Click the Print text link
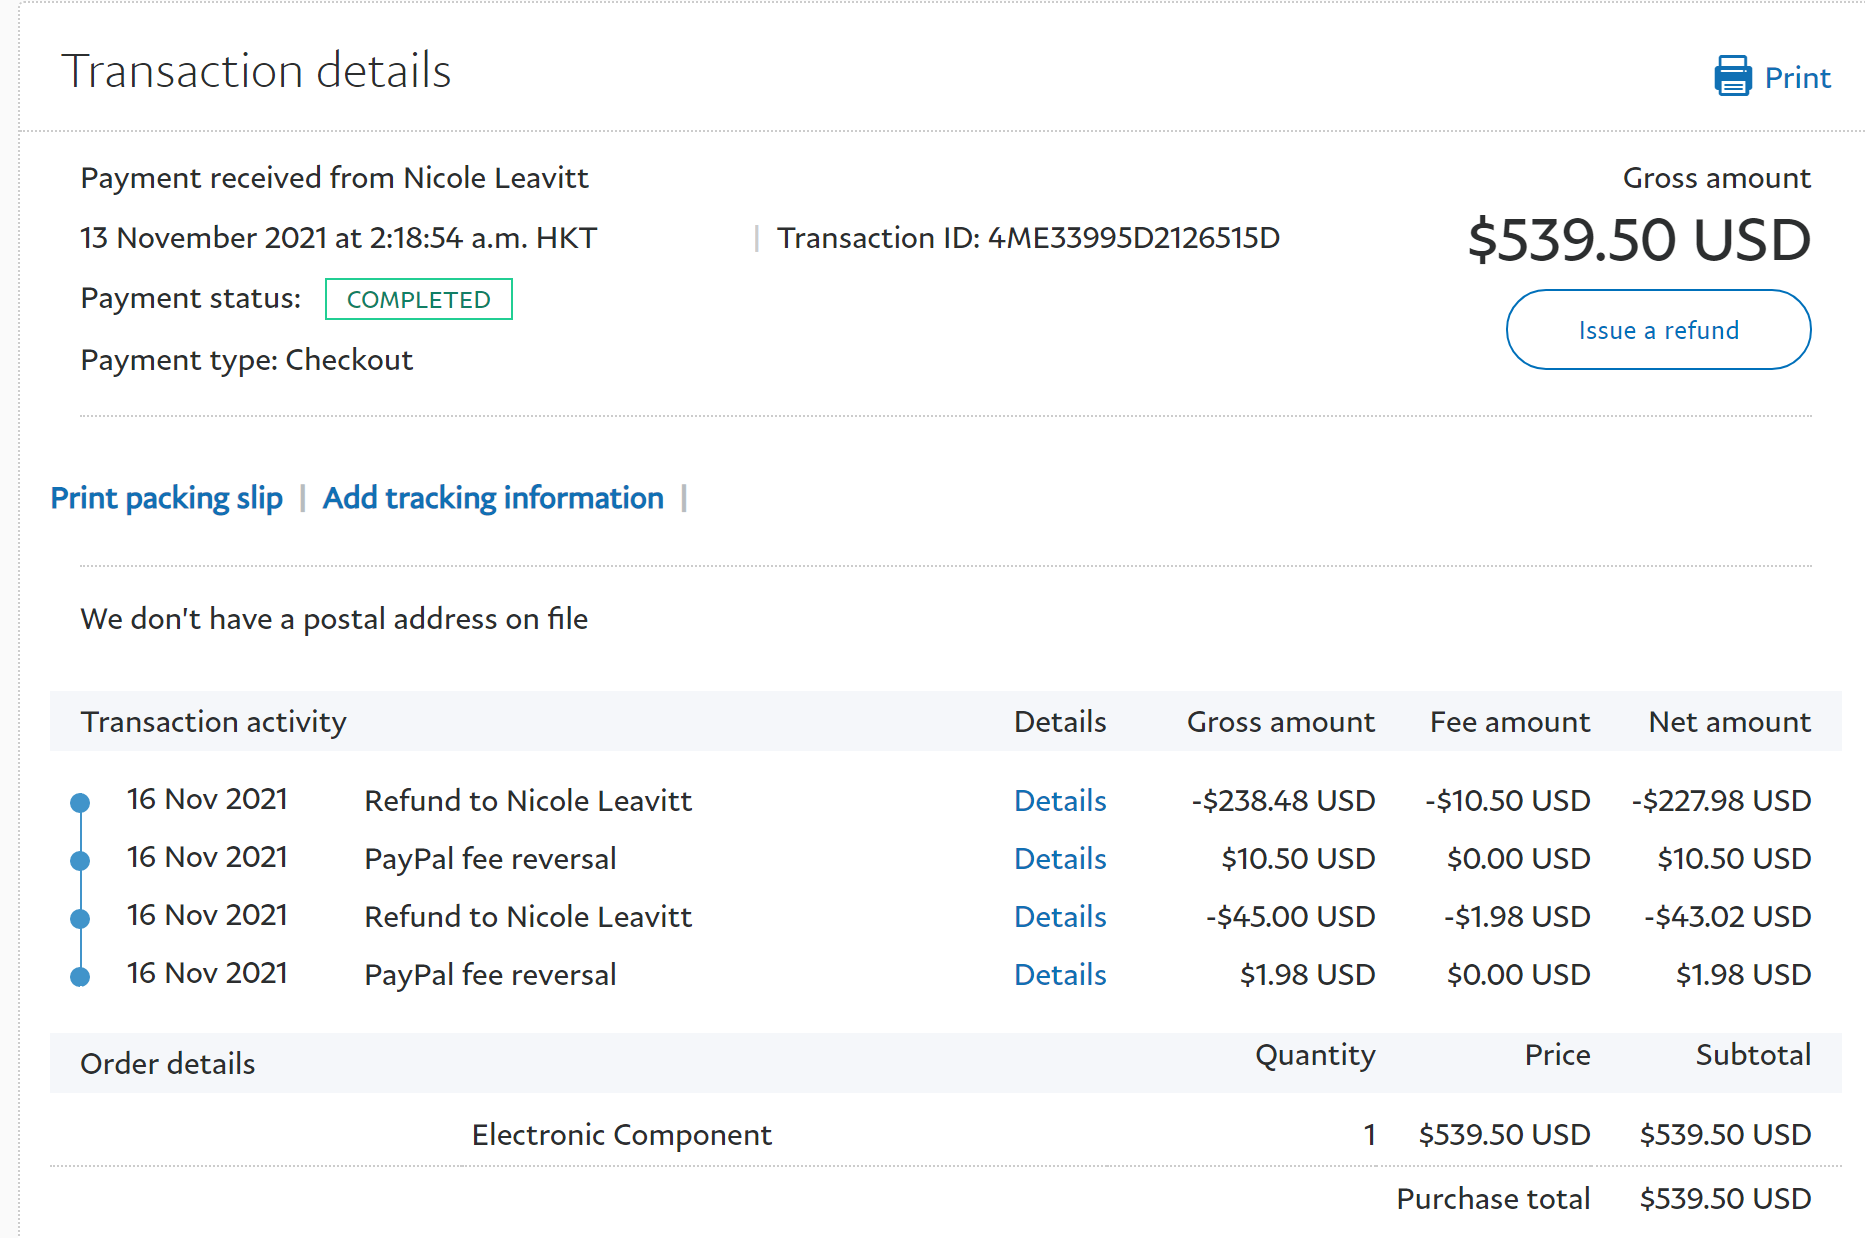Image resolution: width=1865 pixels, height=1238 pixels. click(1796, 78)
